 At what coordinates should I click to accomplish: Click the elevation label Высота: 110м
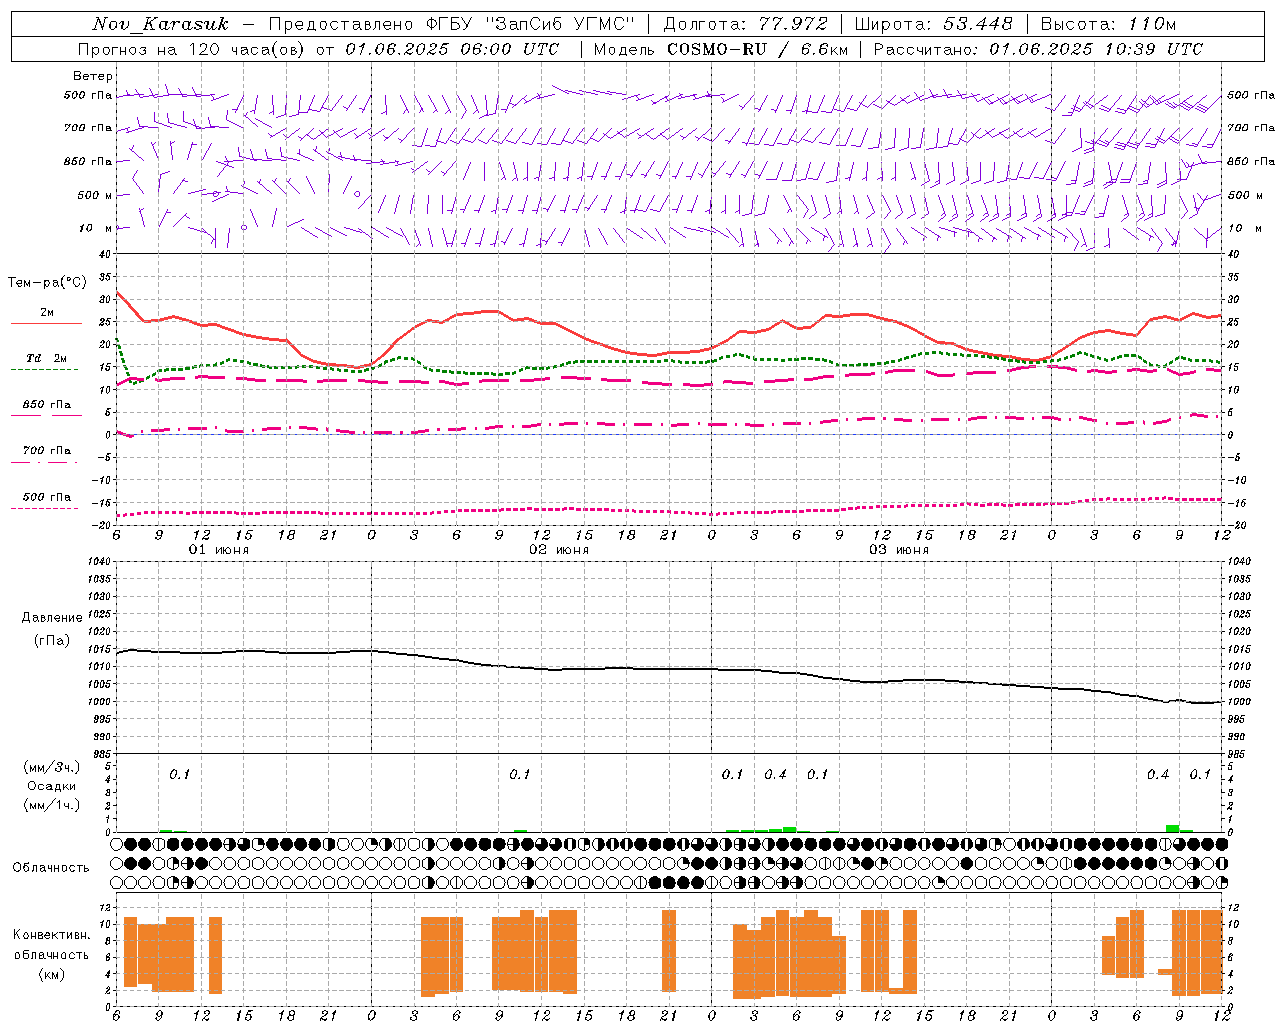point(1108,24)
